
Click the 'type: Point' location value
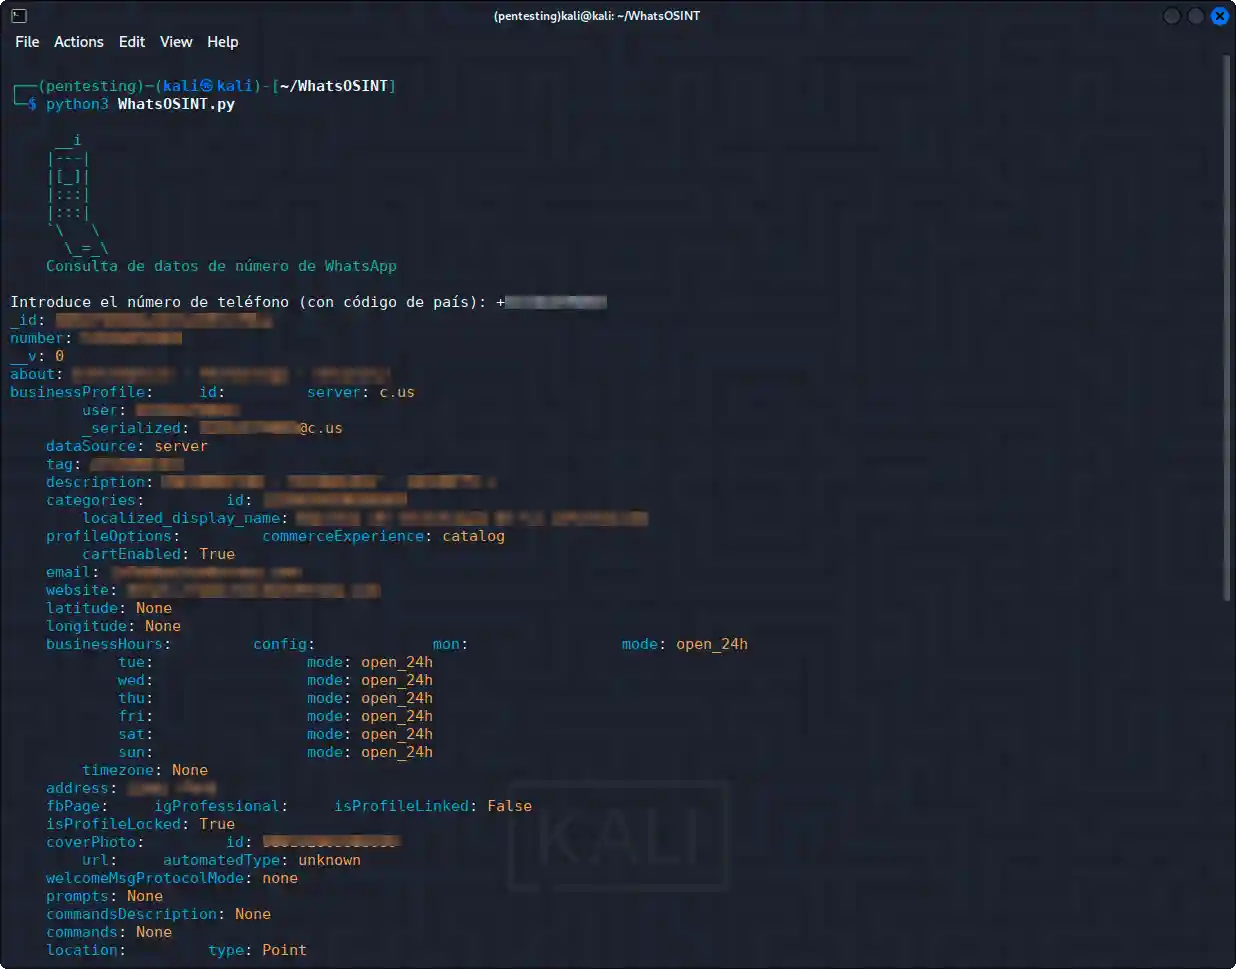258,950
